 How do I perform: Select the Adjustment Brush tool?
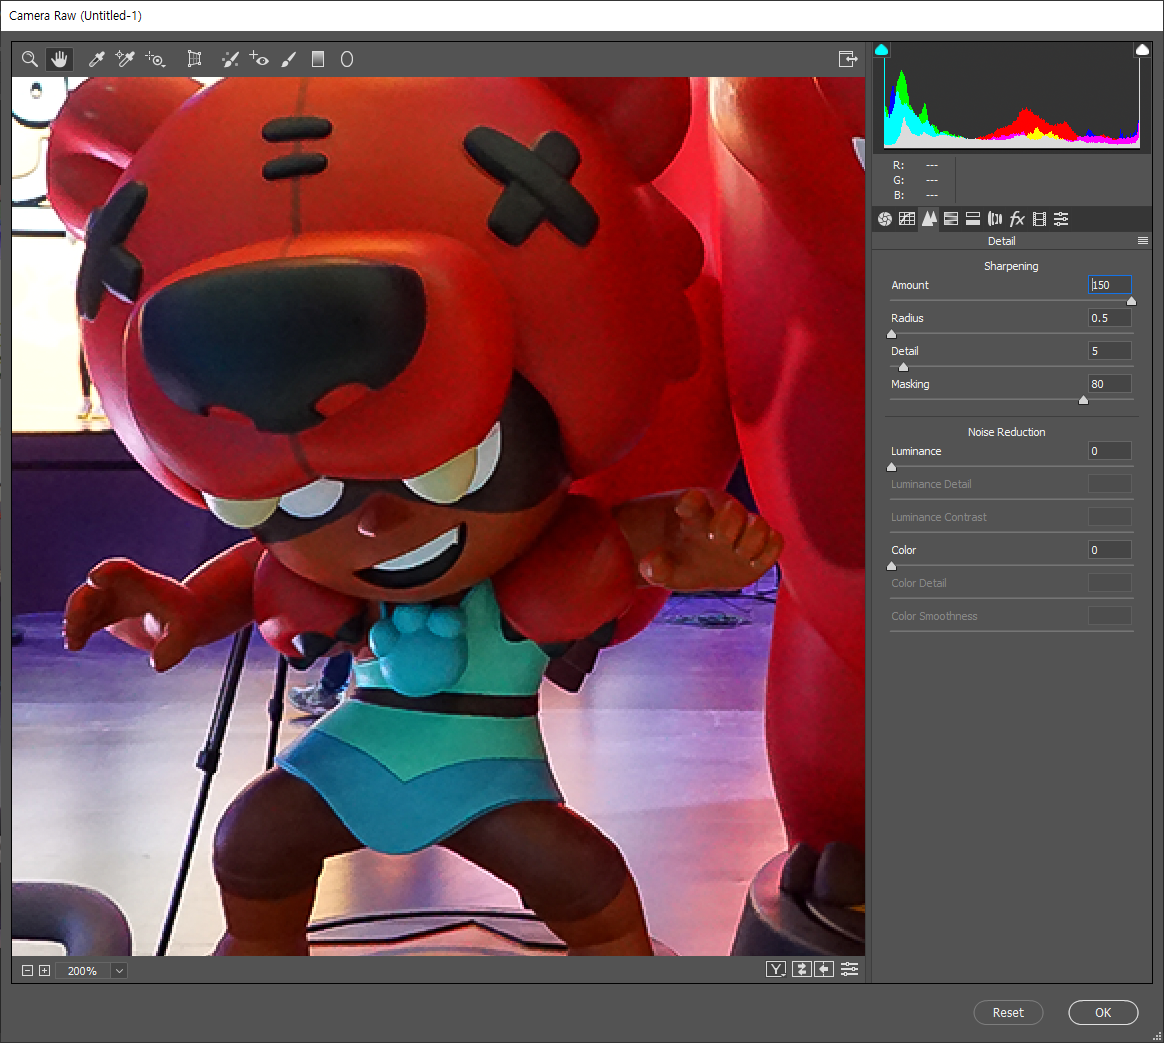pyautogui.click(x=289, y=59)
